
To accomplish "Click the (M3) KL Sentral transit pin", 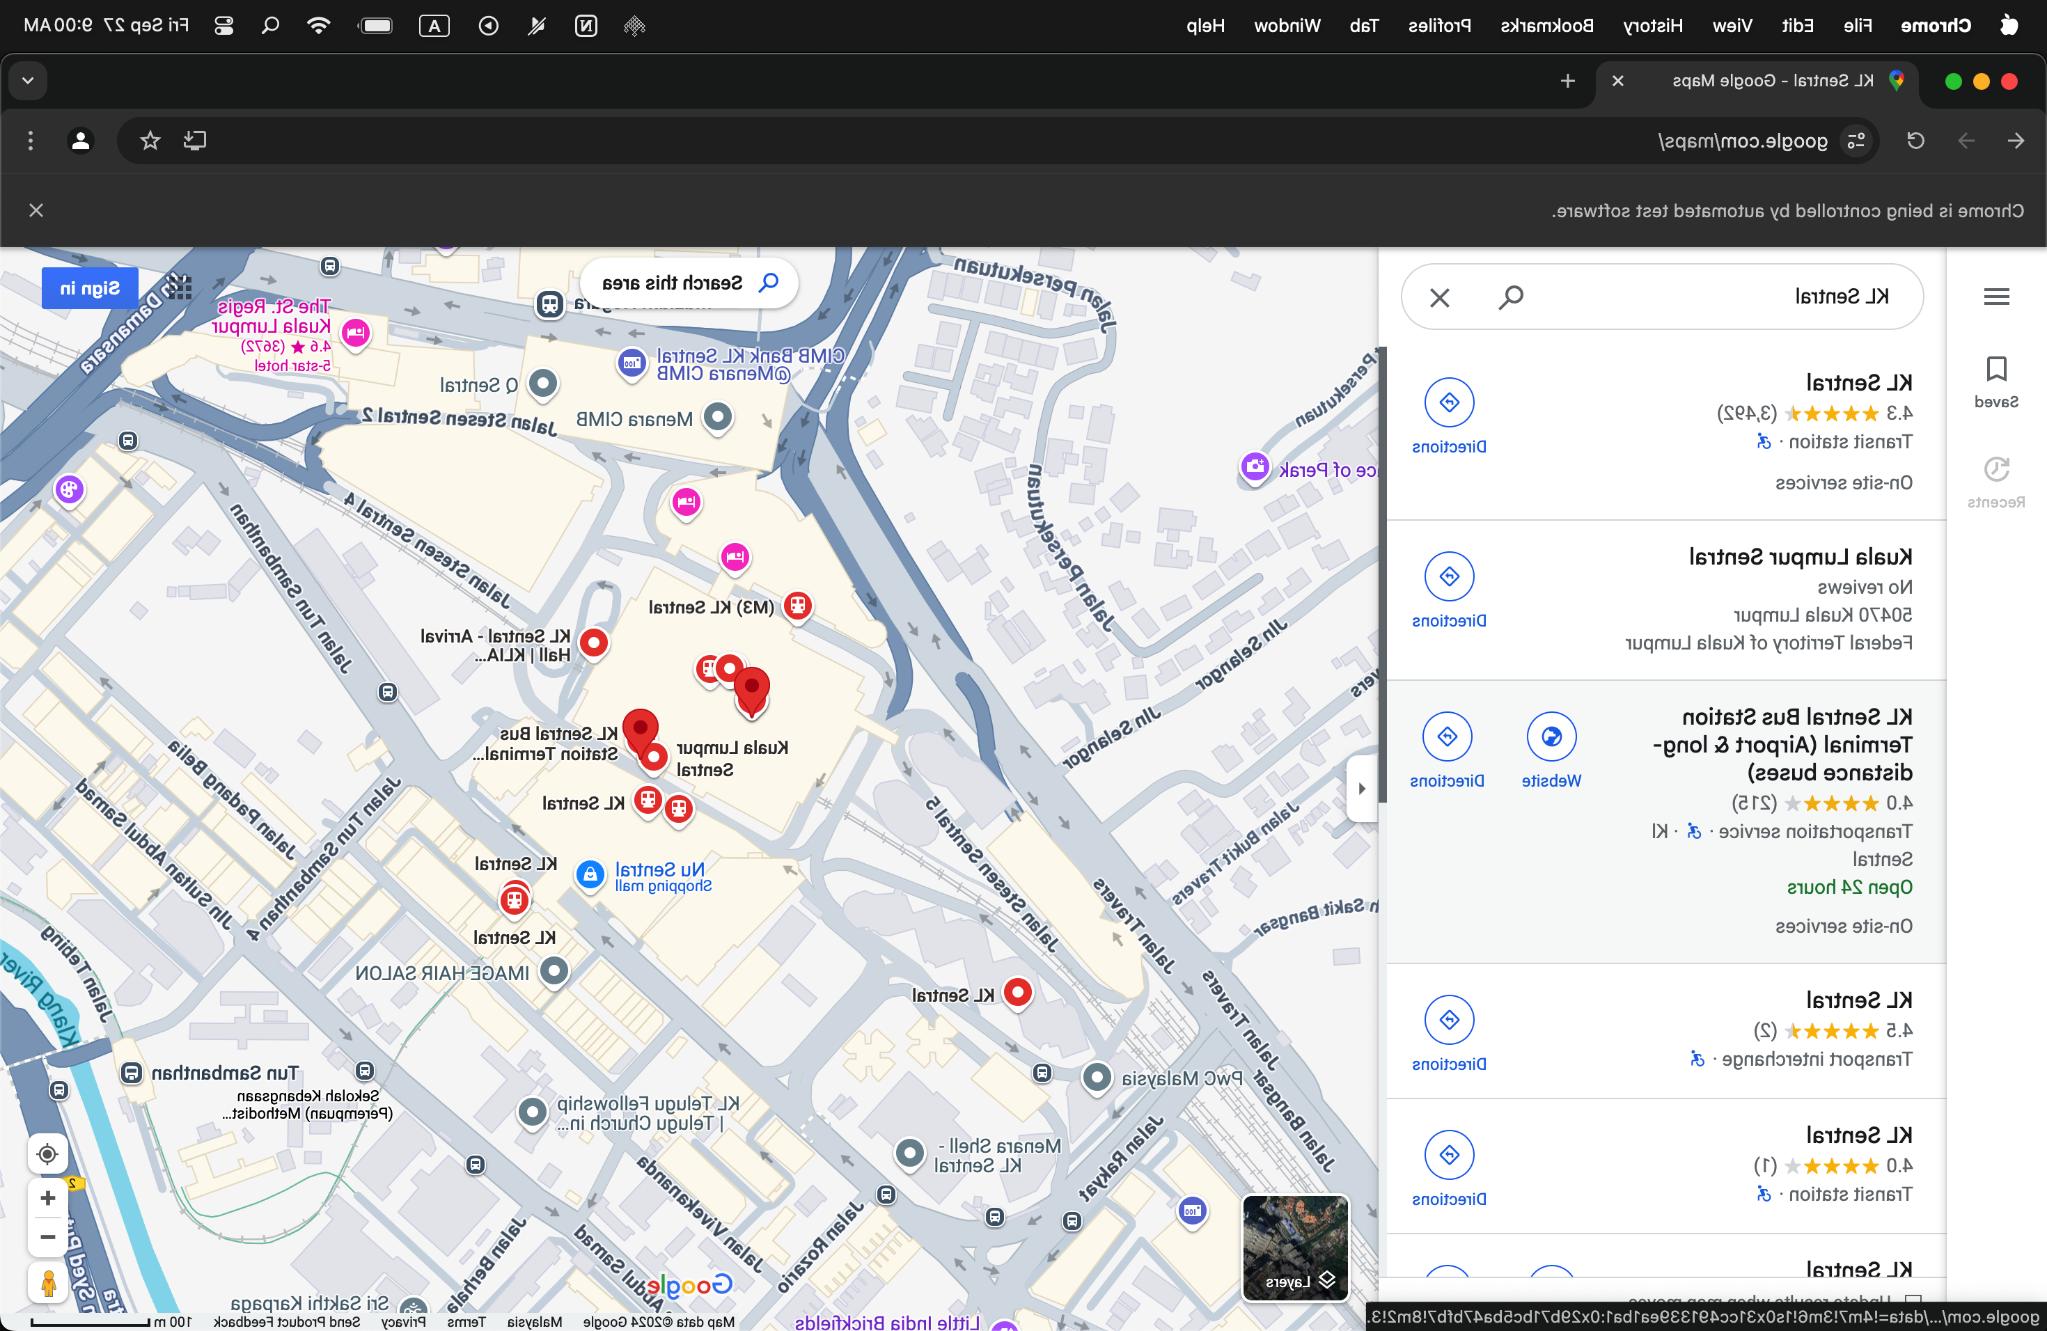I will tap(797, 606).
